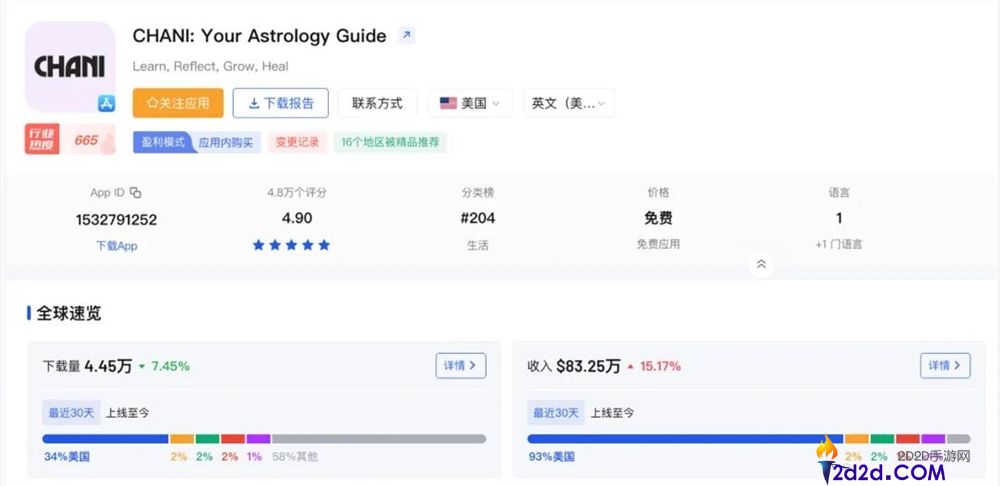Select 上线至今 tab in revenue card
This screenshot has height=486, width=1000.
612,413
